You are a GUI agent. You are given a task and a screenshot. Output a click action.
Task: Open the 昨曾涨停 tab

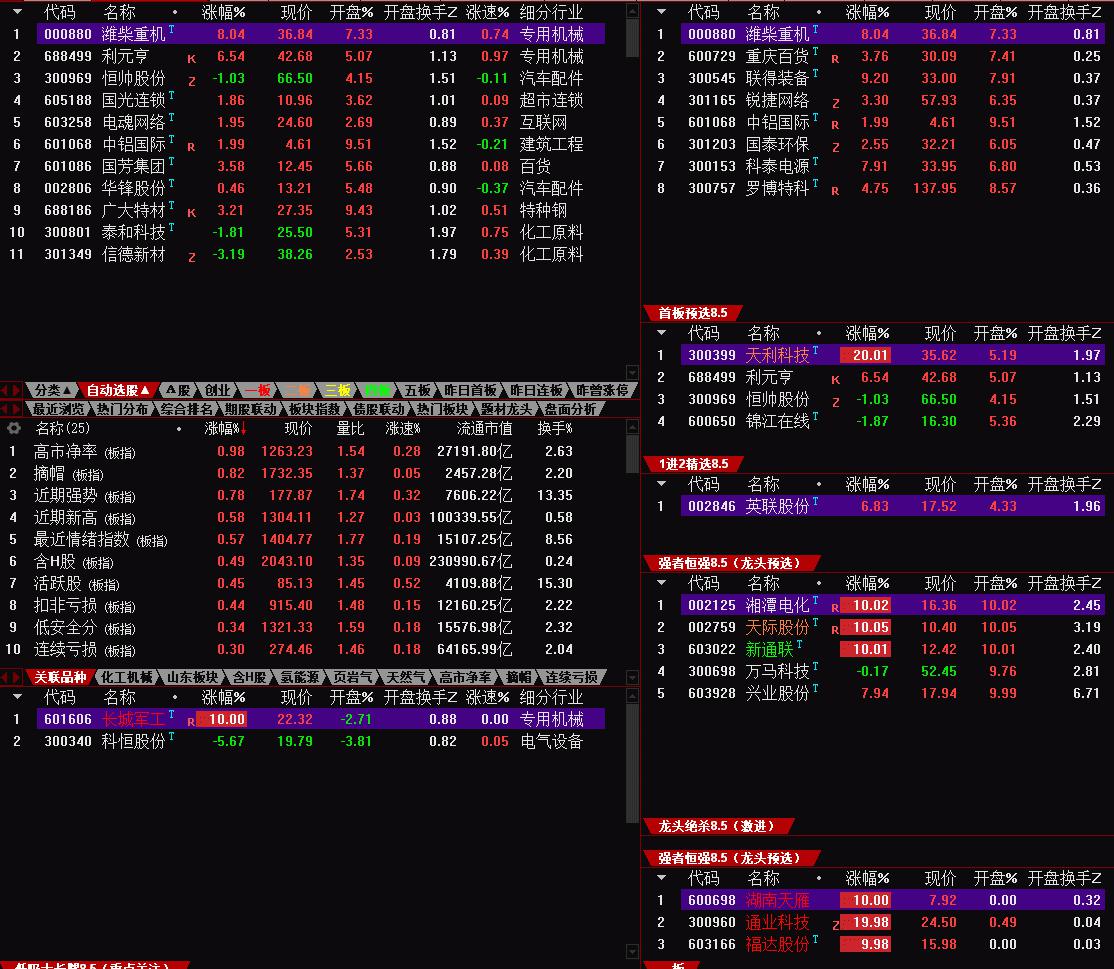pos(602,390)
